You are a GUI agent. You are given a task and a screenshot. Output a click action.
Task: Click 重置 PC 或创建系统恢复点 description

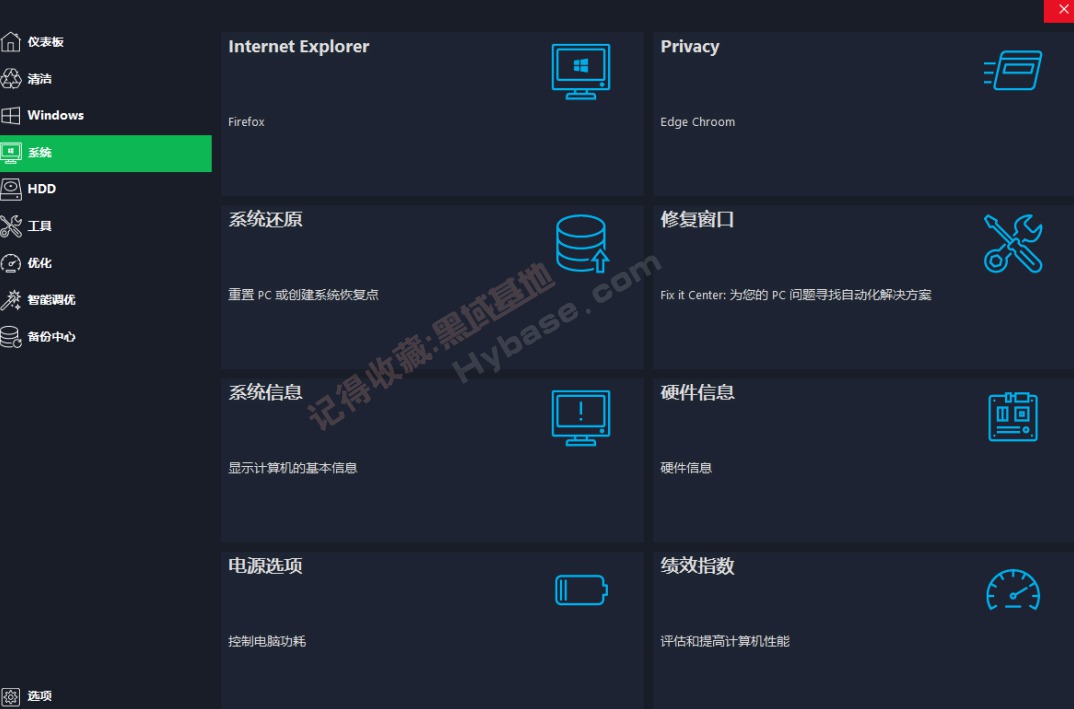[x=303, y=295]
